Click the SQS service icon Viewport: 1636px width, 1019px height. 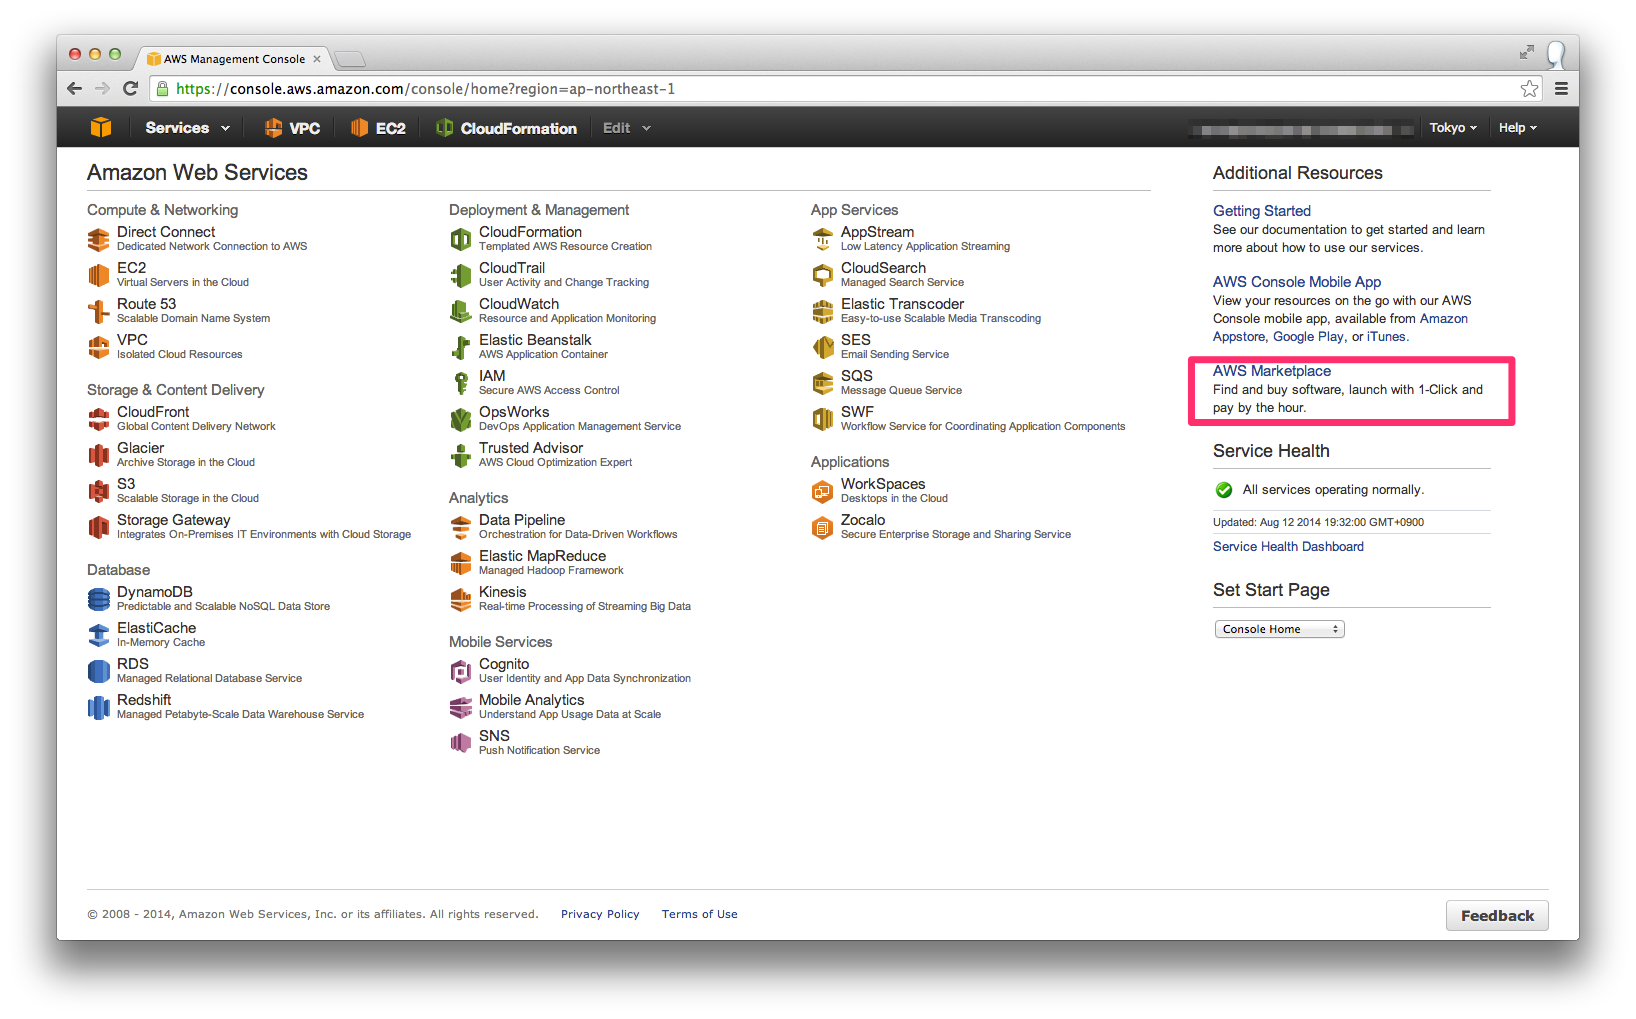click(x=822, y=384)
